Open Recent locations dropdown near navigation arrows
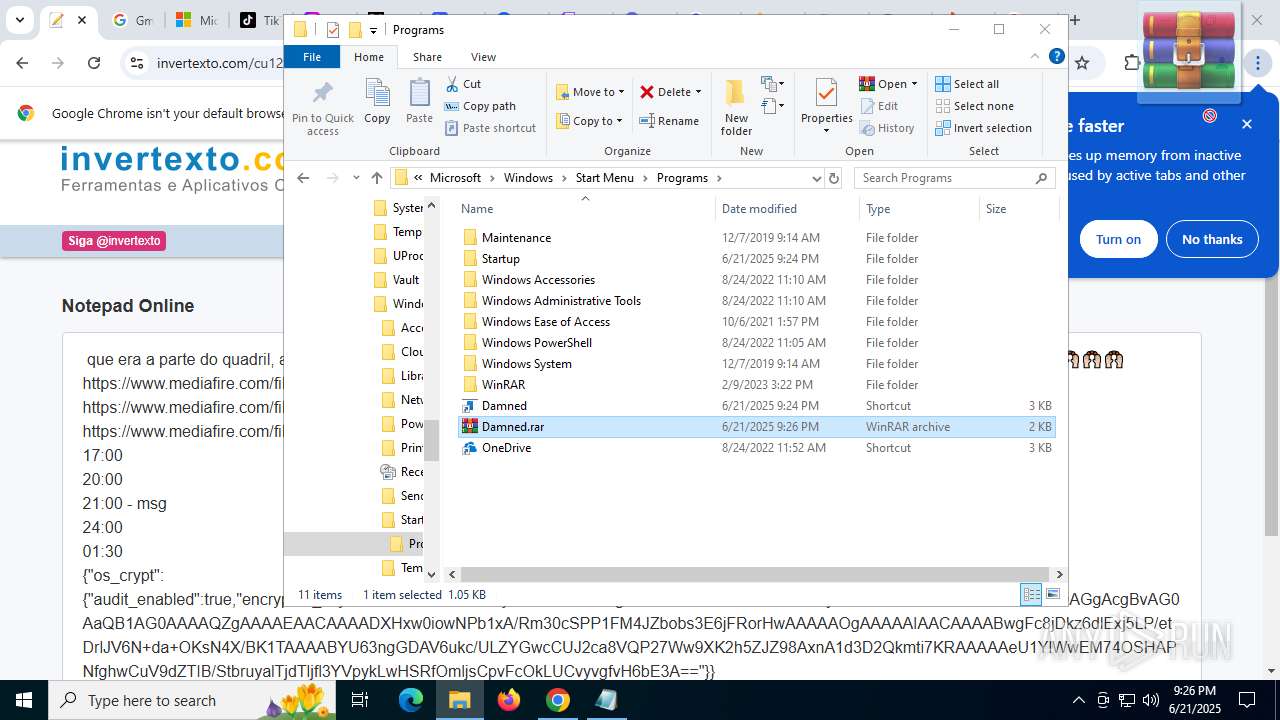The width and height of the screenshot is (1280, 720). (x=356, y=178)
